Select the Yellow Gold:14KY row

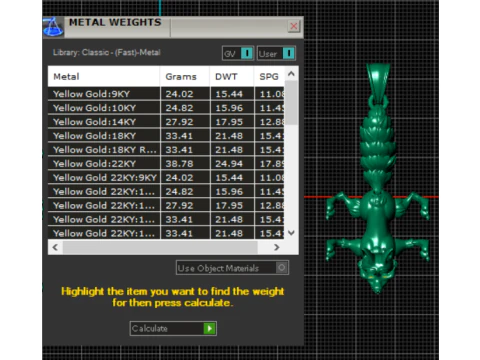click(166, 122)
